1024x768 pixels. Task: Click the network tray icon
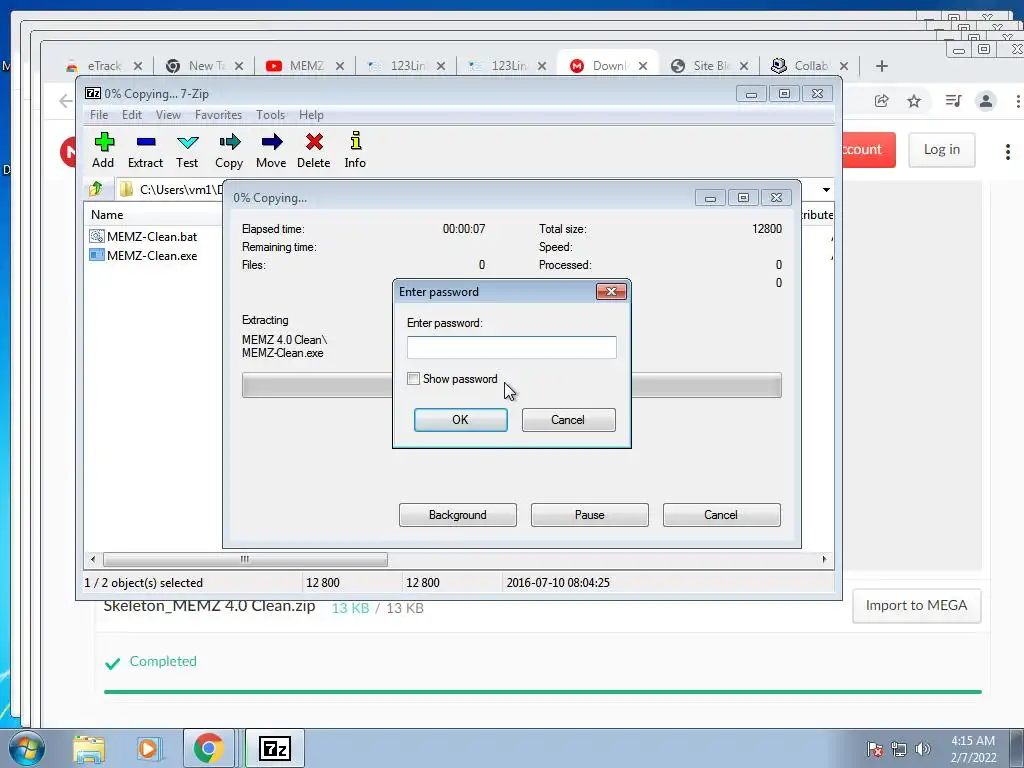click(899, 749)
